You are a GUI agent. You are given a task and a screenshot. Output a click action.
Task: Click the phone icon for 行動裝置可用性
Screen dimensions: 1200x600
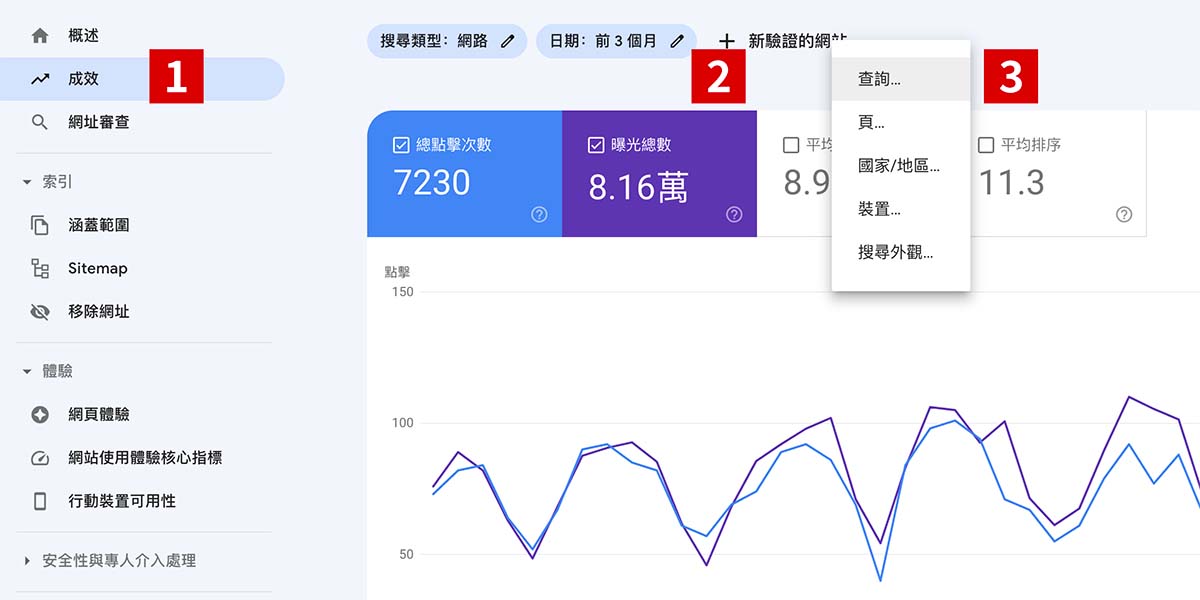[40, 501]
